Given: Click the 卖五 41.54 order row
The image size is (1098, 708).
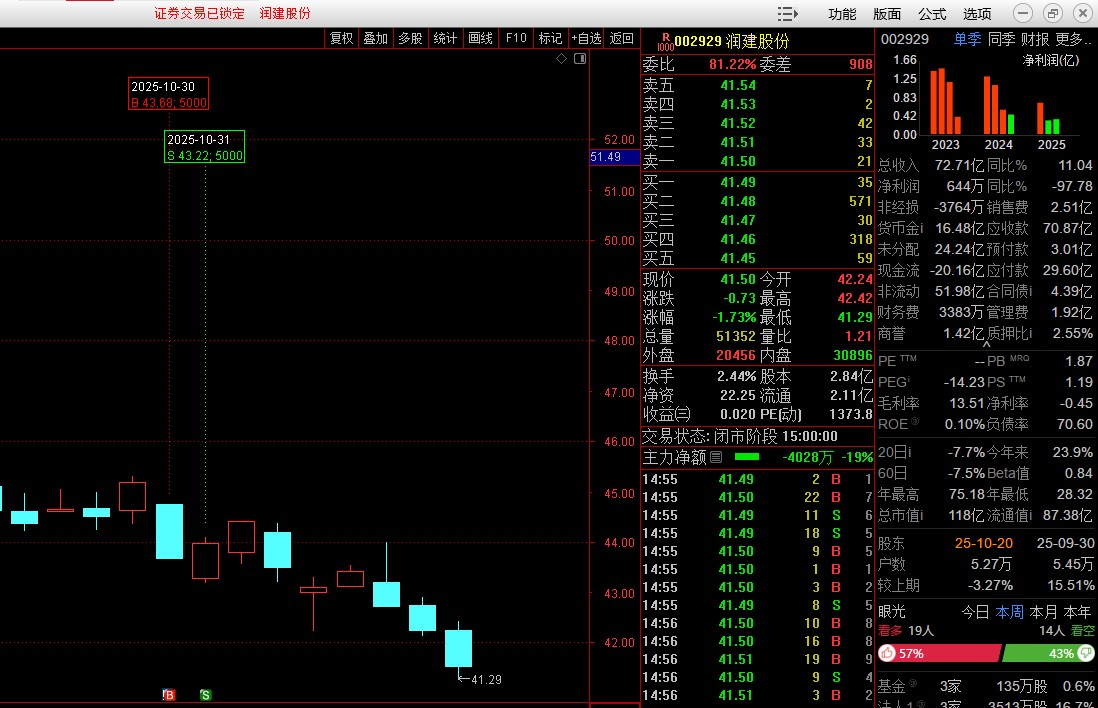Looking at the screenshot, I should (x=758, y=85).
